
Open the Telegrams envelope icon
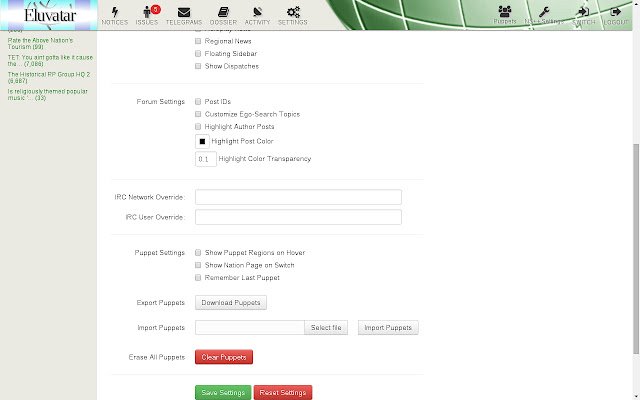[184, 12]
